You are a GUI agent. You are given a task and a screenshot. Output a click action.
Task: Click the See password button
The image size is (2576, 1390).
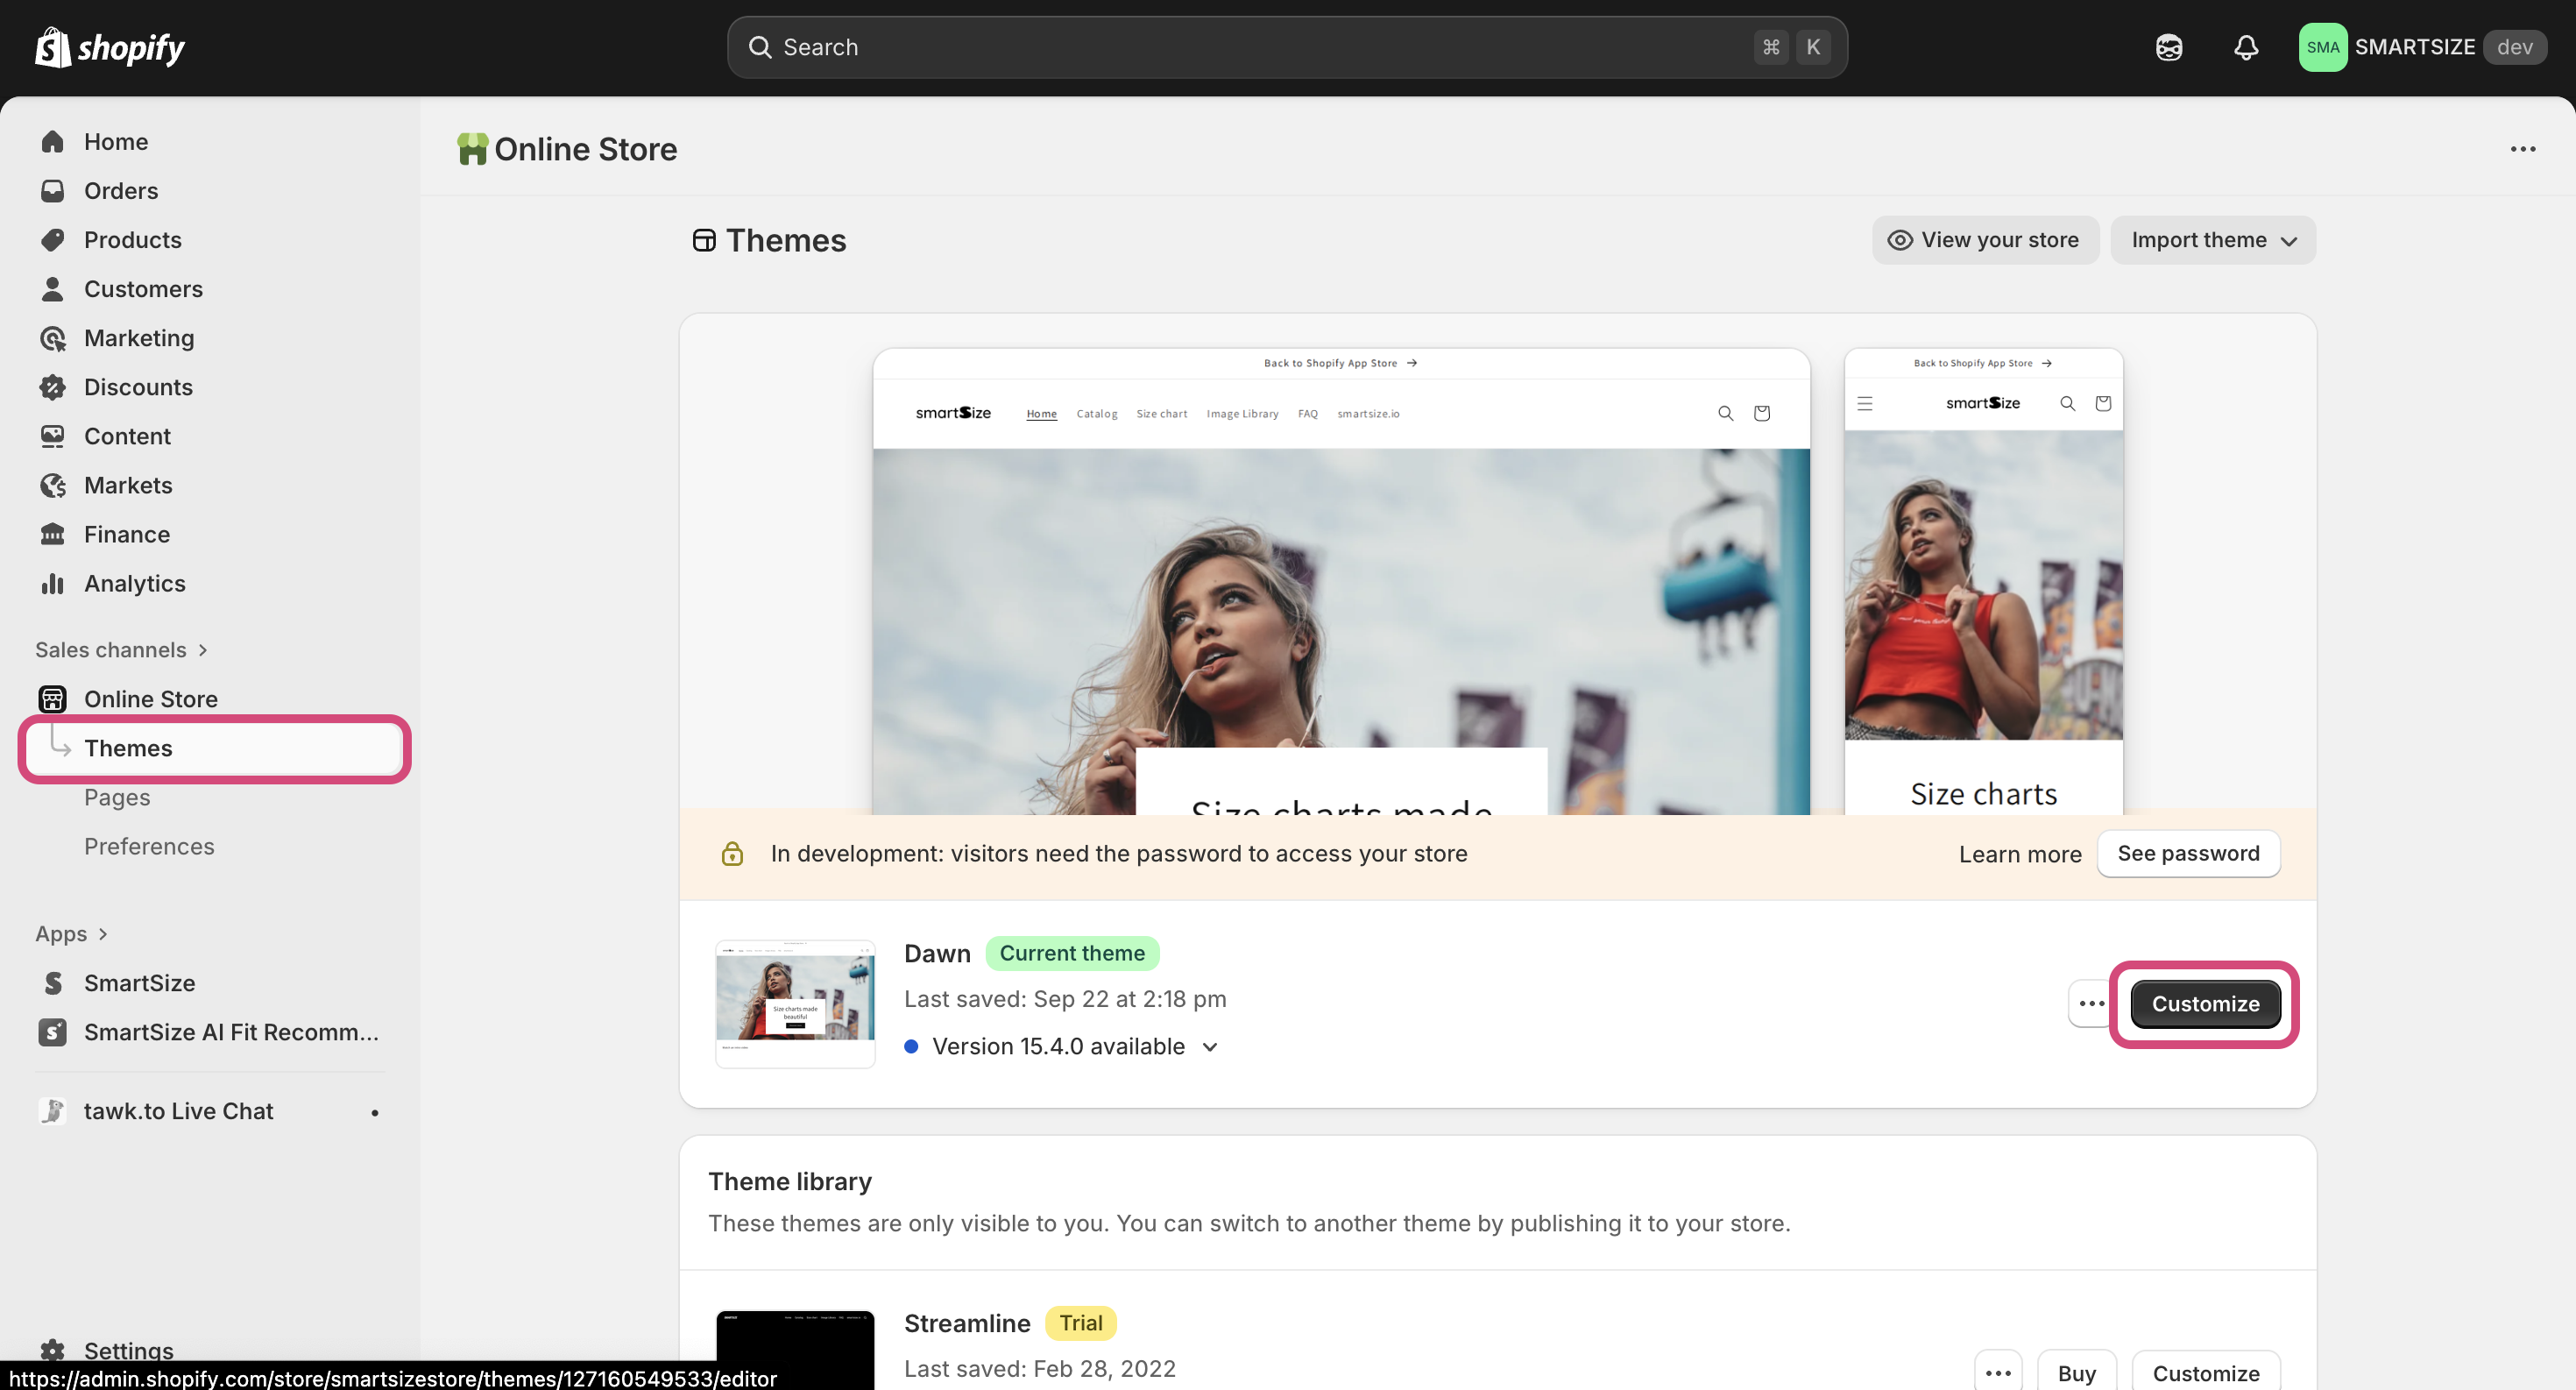point(2187,853)
